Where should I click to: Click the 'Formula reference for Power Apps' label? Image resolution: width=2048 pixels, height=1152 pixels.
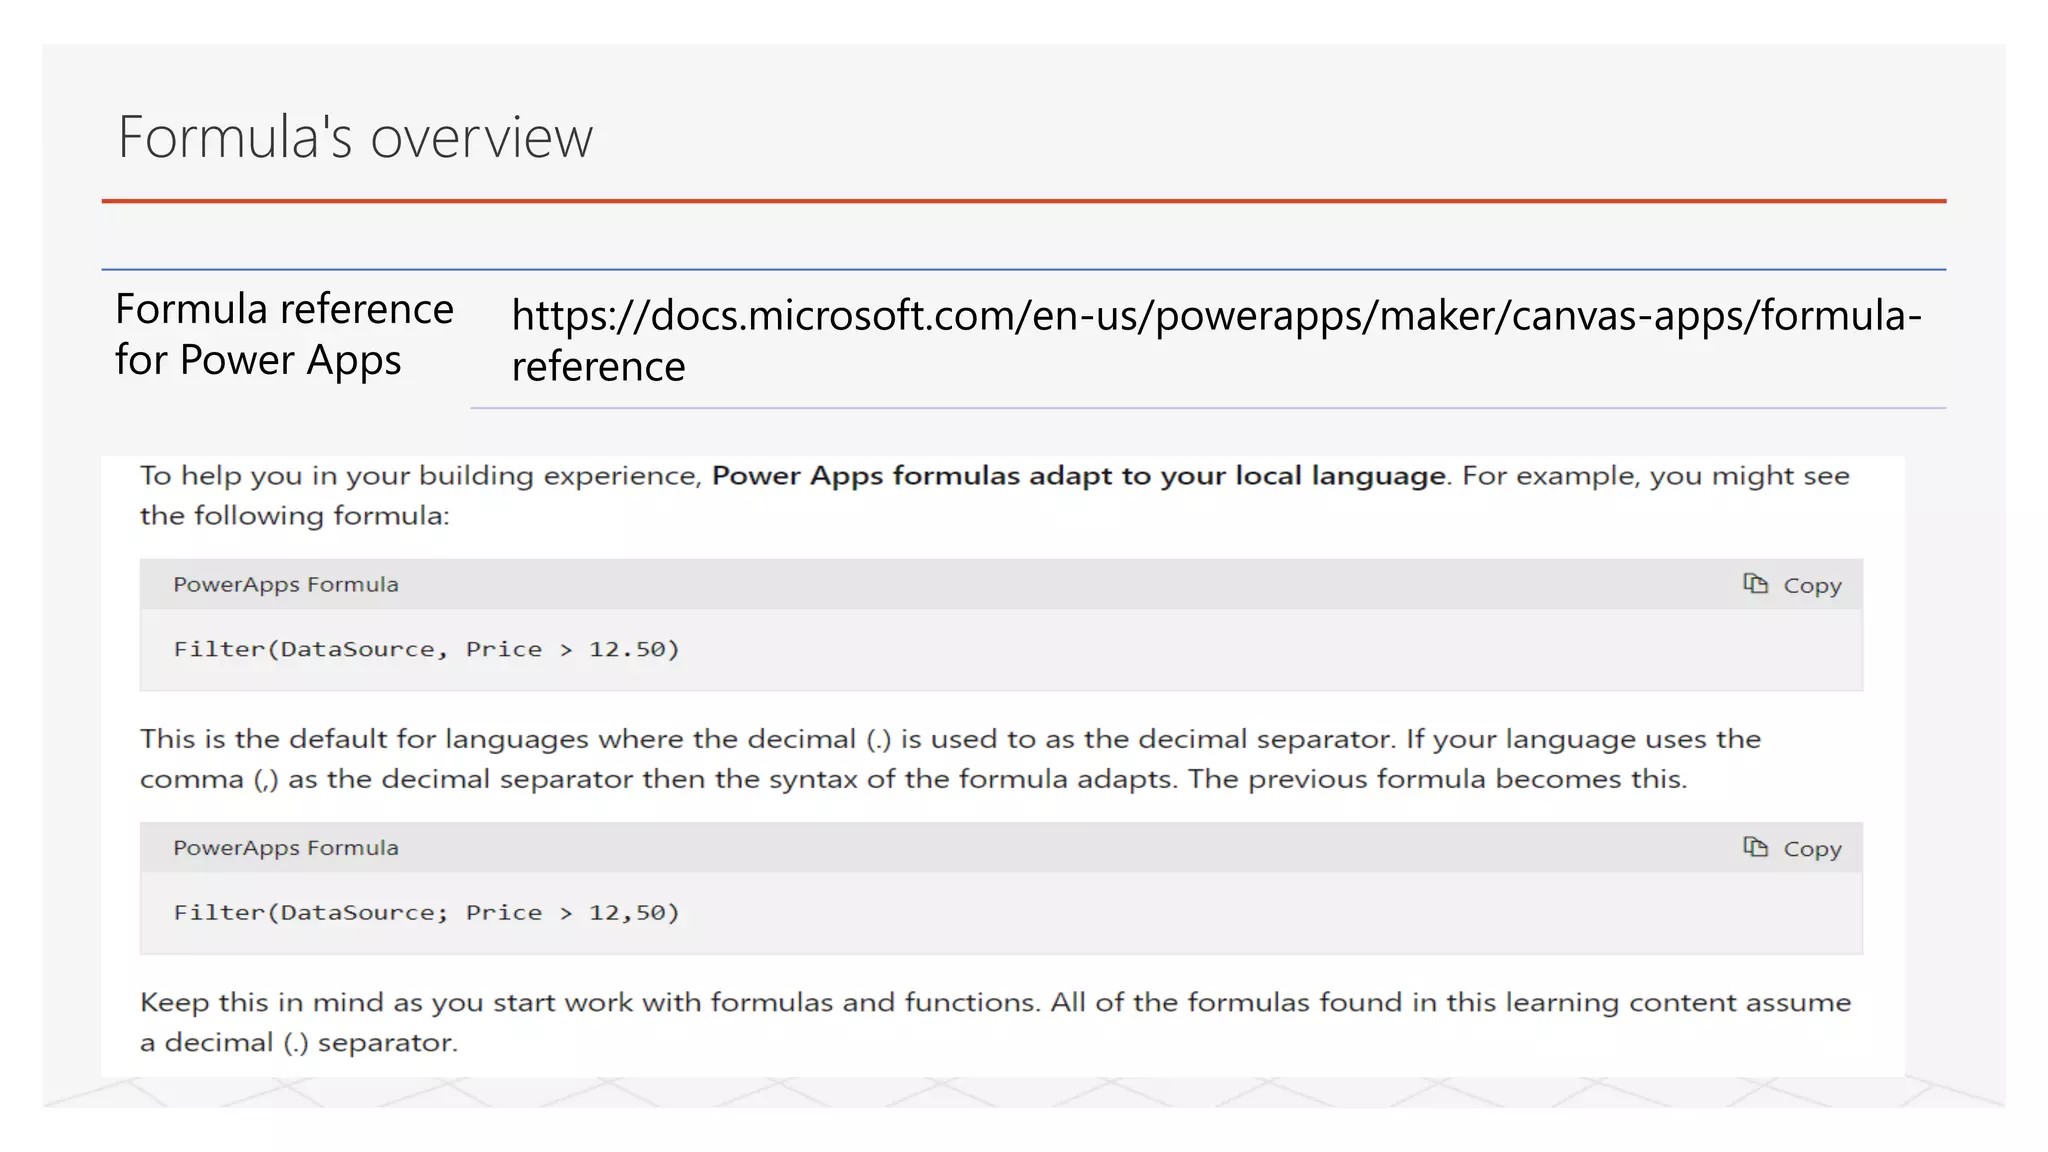[284, 334]
